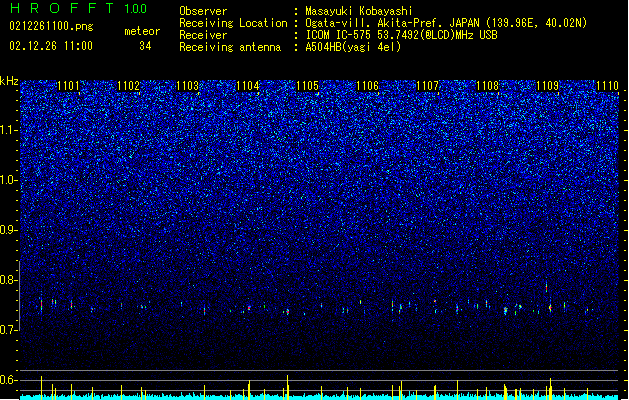The width and height of the screenshot is (629, 400).
Task: Click the 1107 time marker
Action: (428, 86)
